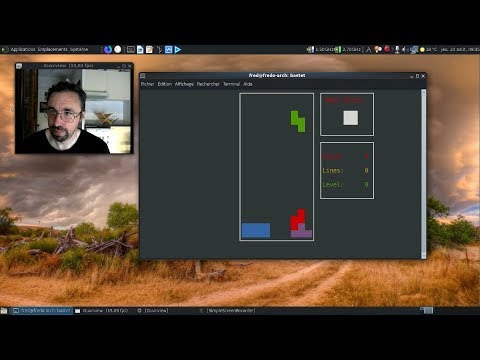This screenshot has height=360, width=480.
Task: Open the Applications menu
Action: [x=23, y=49]
